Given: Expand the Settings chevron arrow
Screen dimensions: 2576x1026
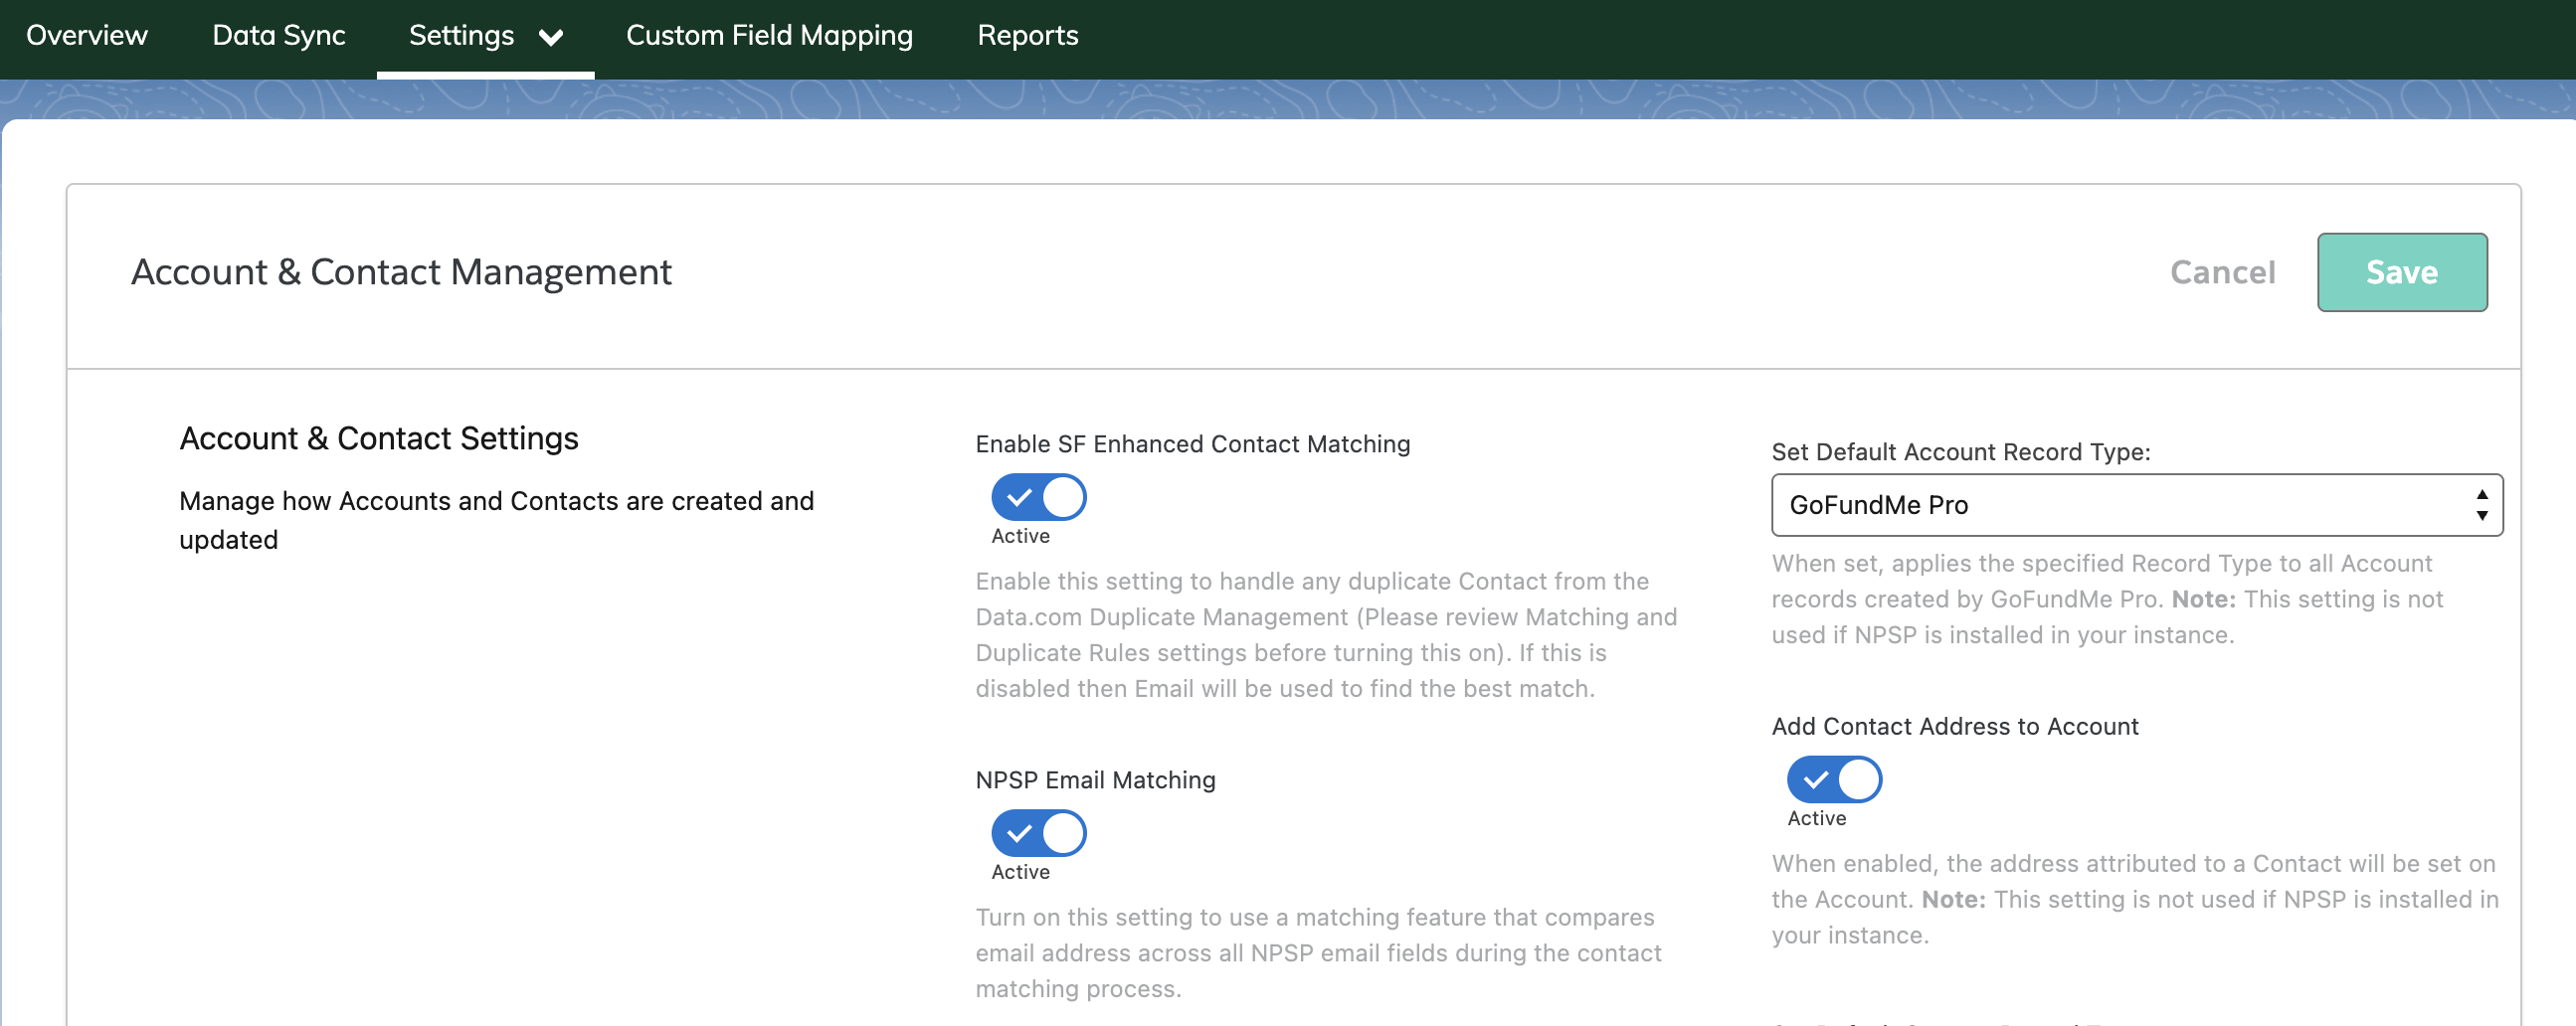Looking at the screenshot, I should 551,38.
